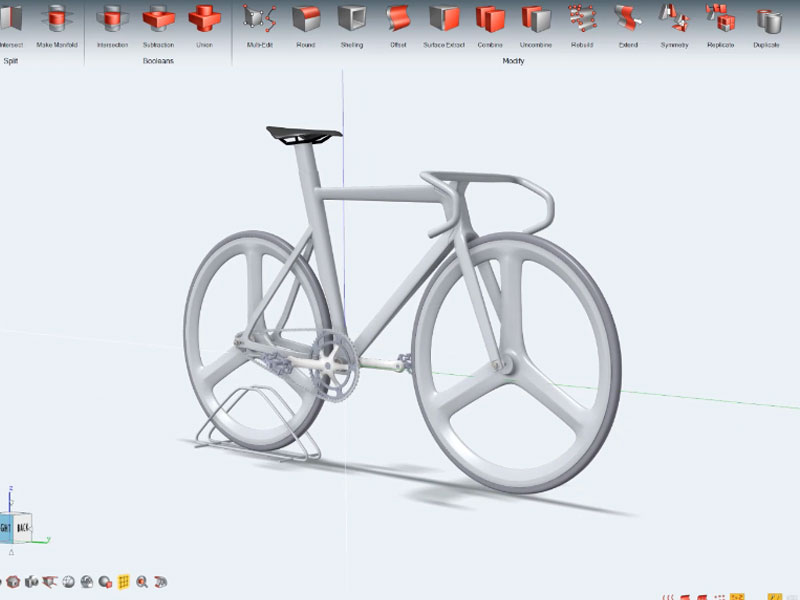Apply the Subtraction boolean tool
Screen dimensions: 800x600
coord(158,22)
